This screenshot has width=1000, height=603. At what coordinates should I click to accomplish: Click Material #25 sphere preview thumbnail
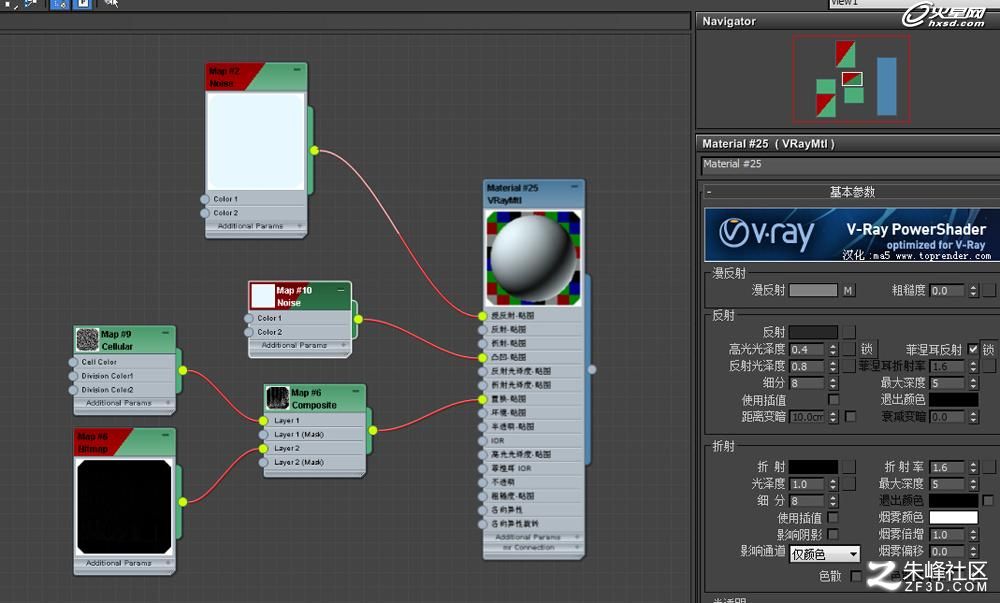[533, 258]
